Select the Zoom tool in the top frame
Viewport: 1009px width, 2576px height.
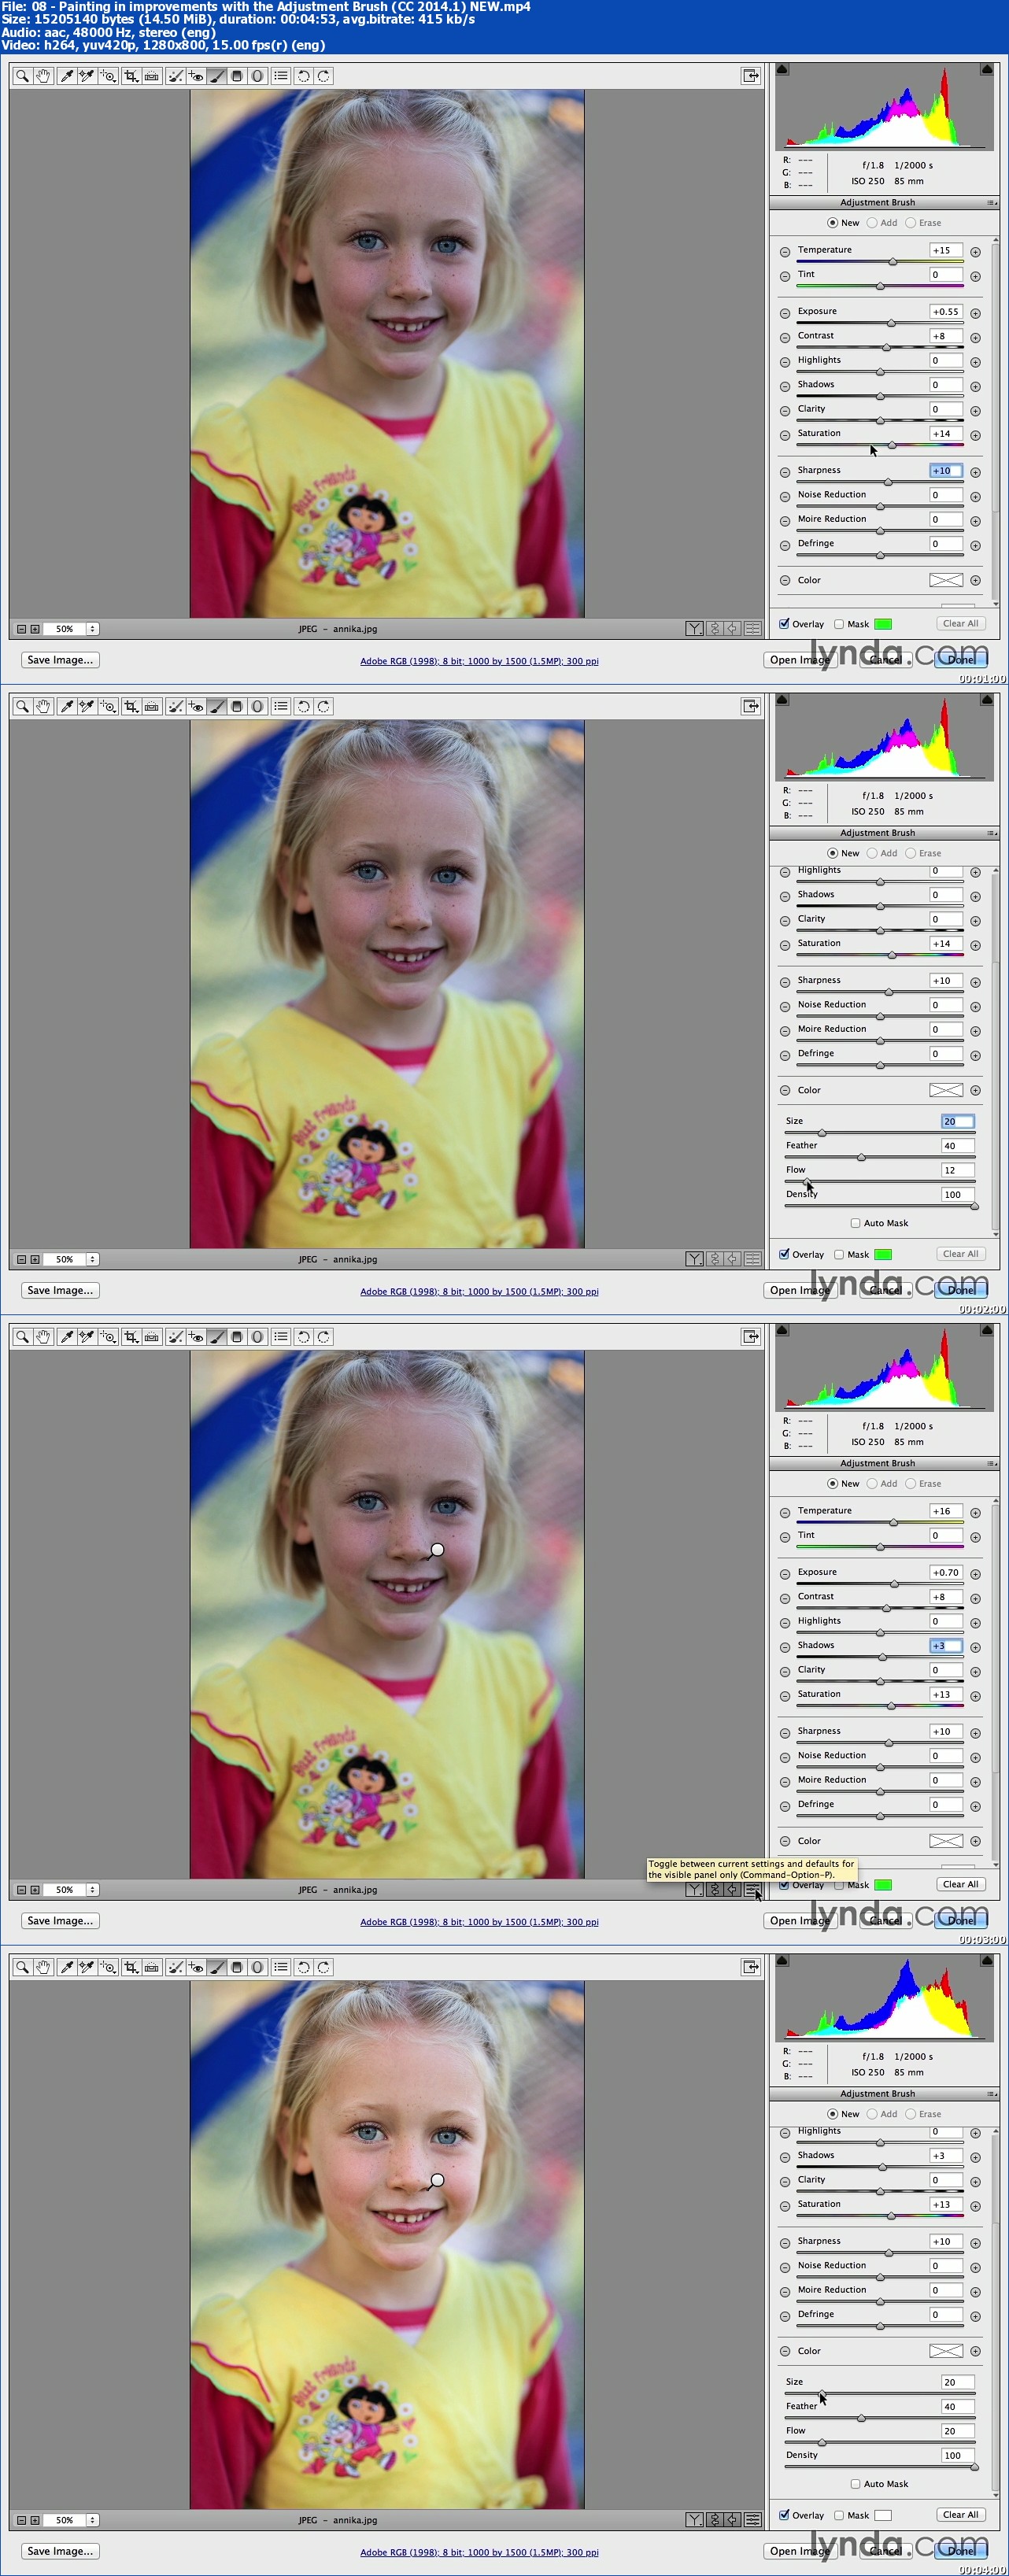pos(22,76)
